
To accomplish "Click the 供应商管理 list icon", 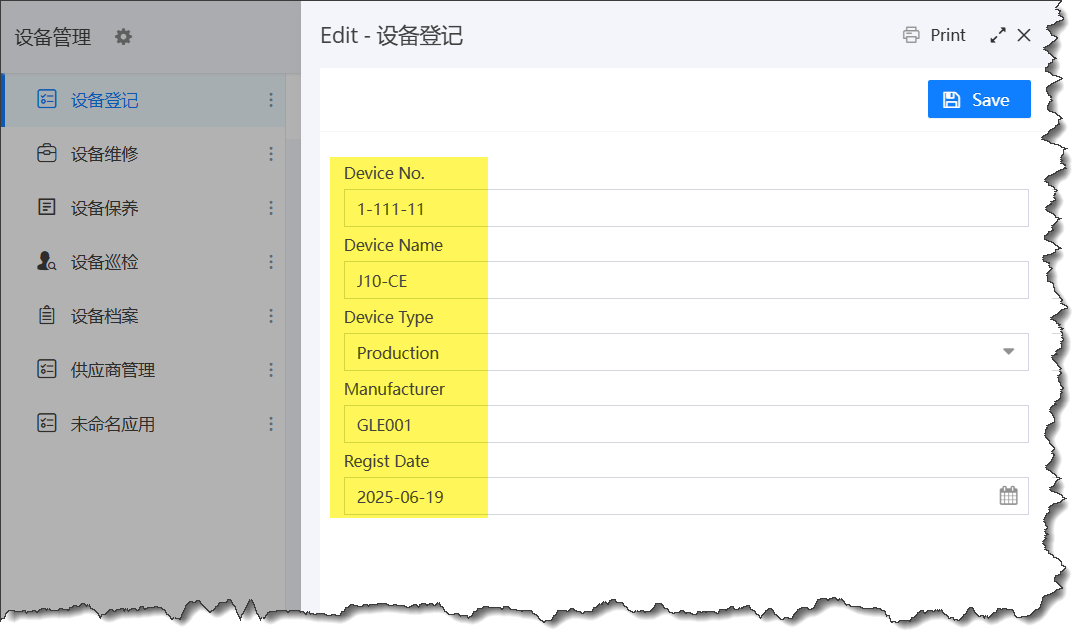I will click(46, 370).
